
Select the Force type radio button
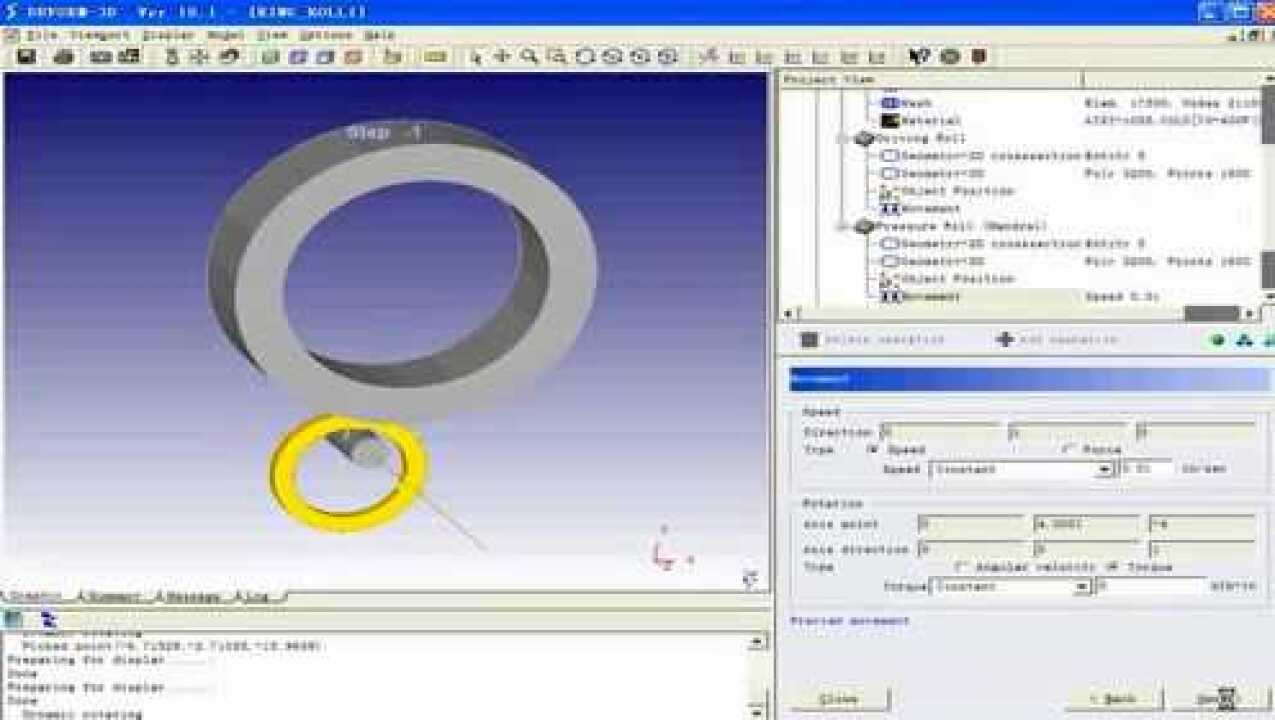[1067, 450]
